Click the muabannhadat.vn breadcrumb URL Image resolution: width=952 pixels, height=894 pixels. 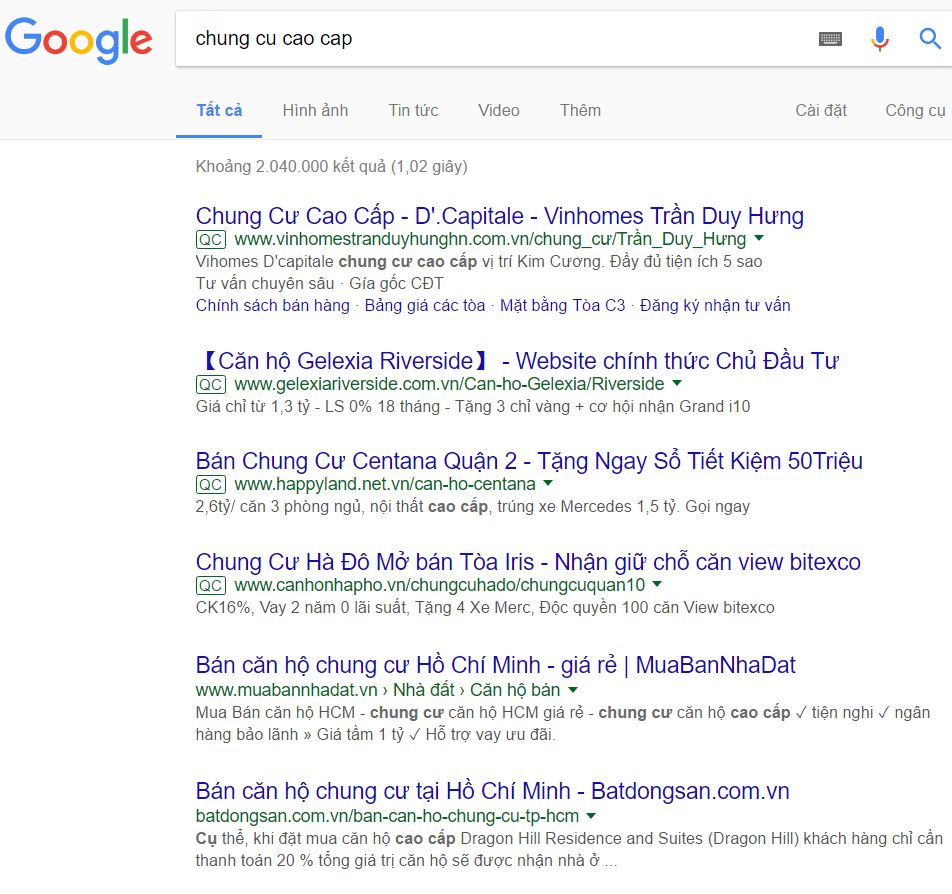click(x=378, y=691)
